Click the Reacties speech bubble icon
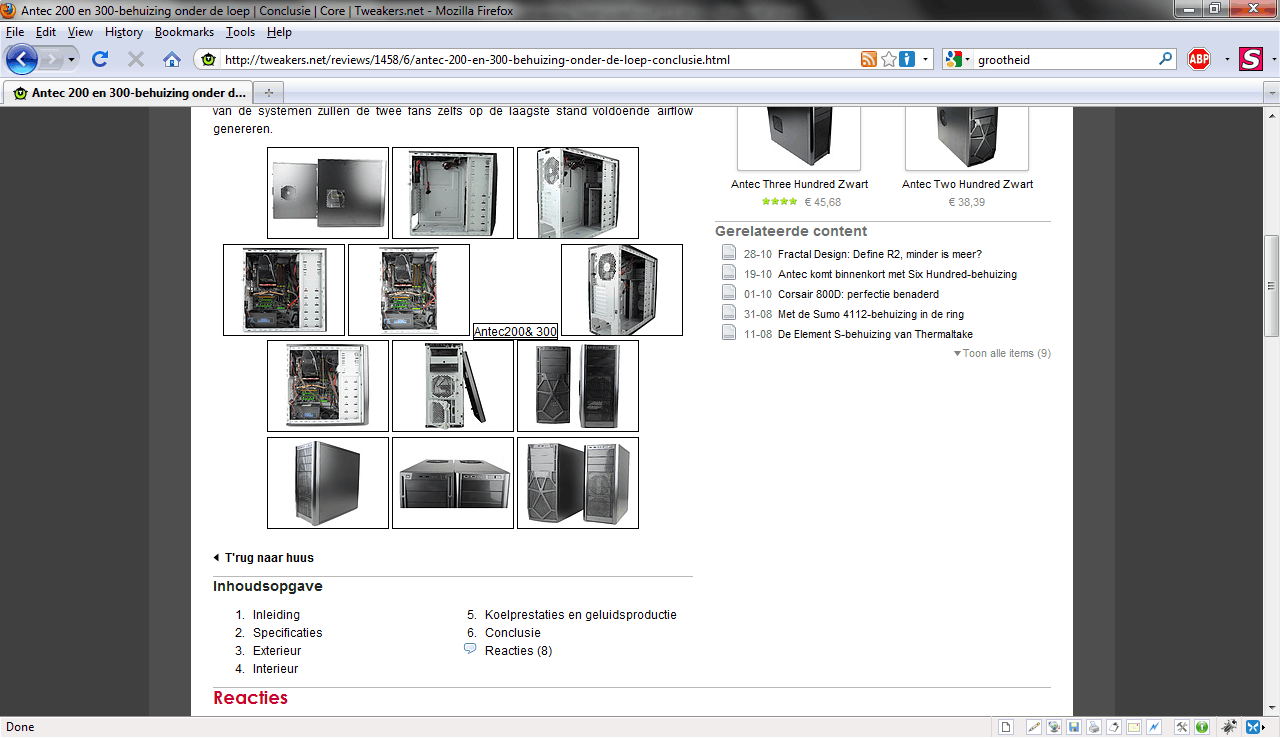The height and width of the screenshot is (738, 1280). [470, 649]
